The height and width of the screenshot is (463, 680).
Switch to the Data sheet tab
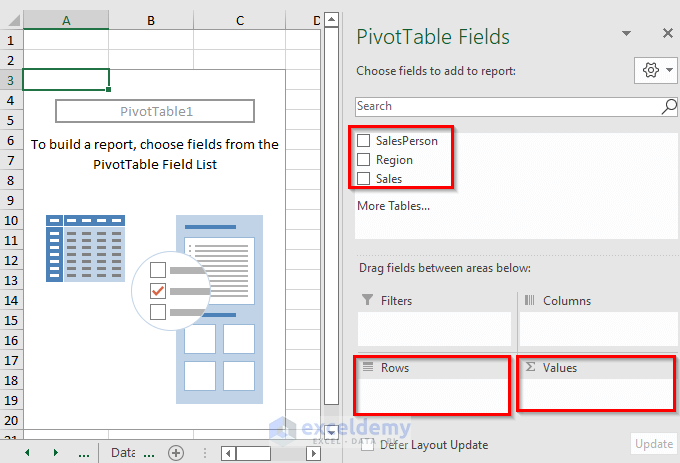123,453
